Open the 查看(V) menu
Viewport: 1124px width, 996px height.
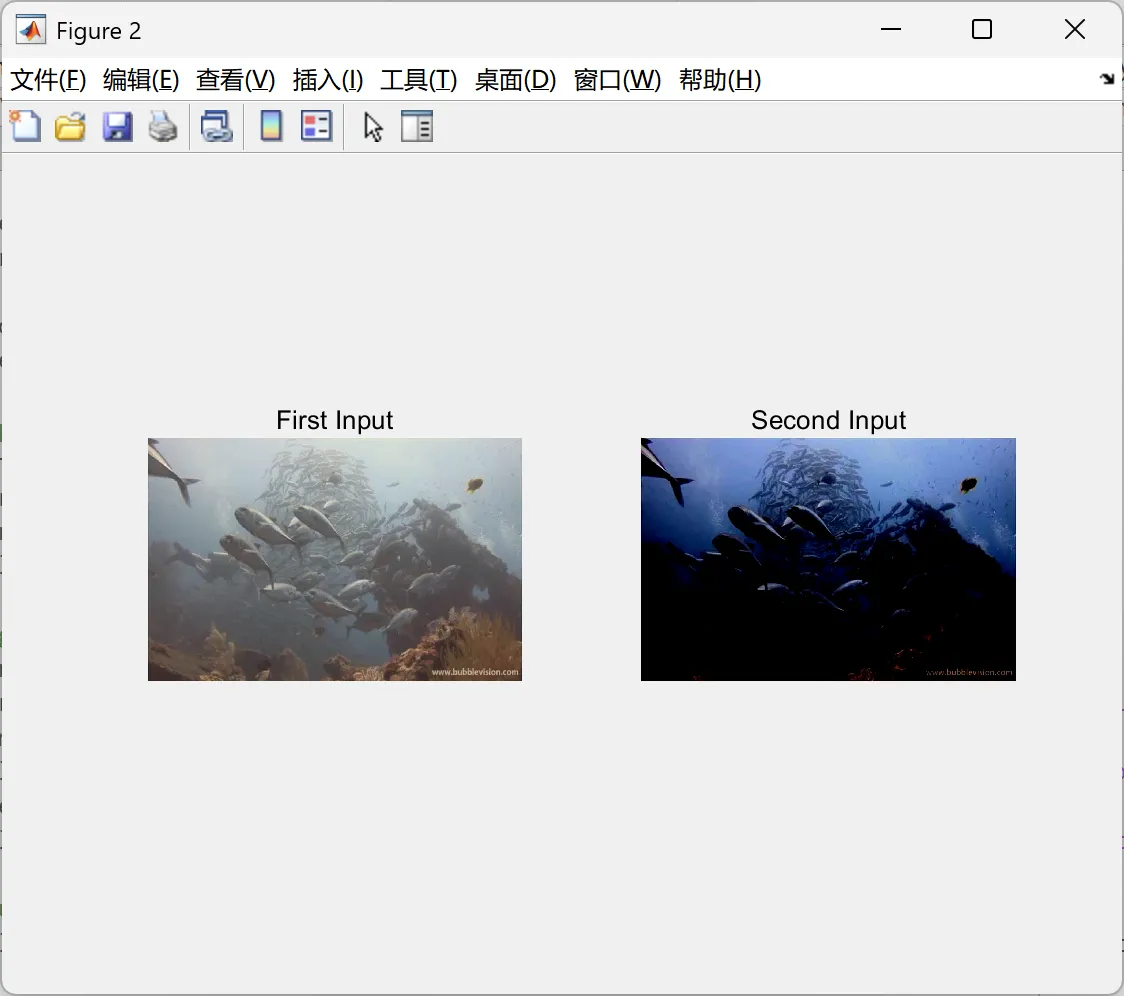pos(236,80)
